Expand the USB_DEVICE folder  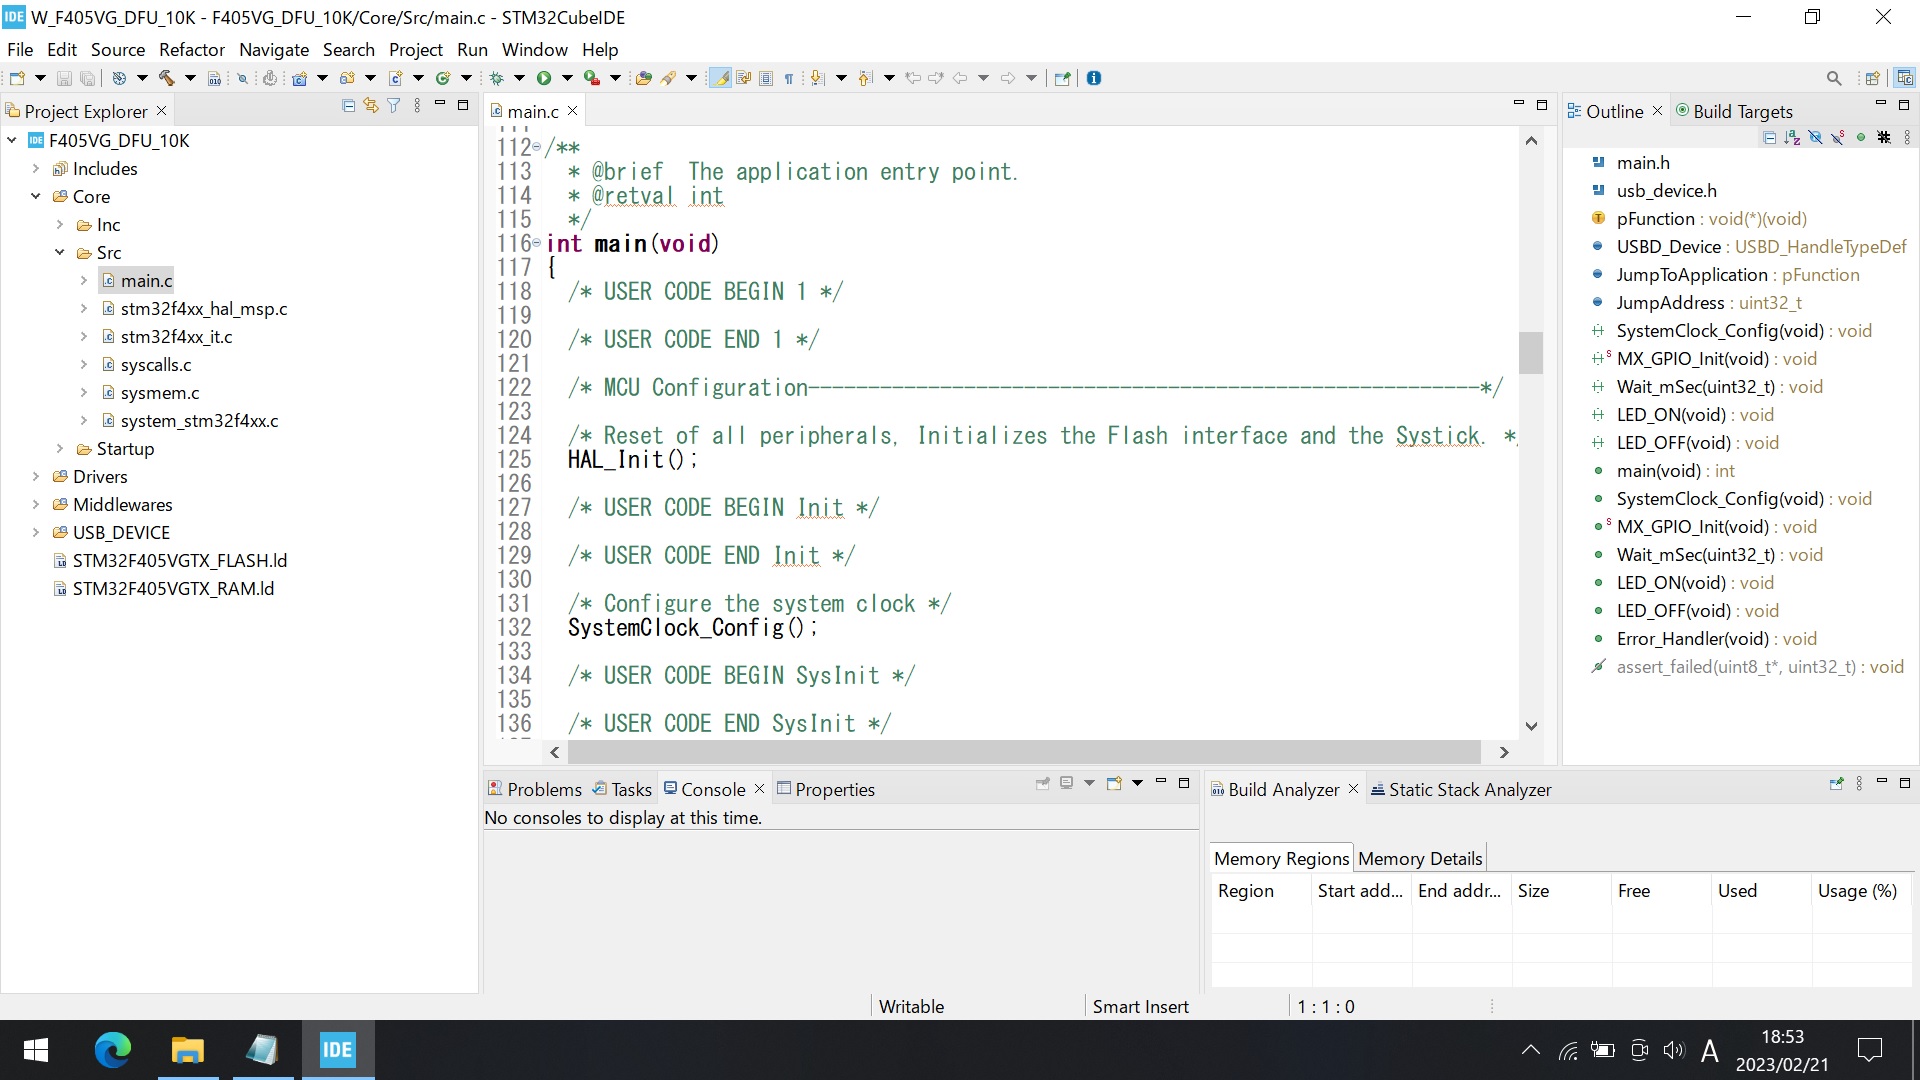[36, 533]
